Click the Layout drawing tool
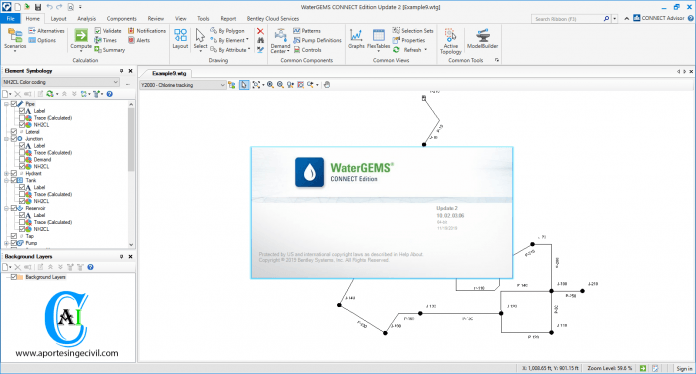The width and height of the screenshot is (696, 374). [x=180, y=39]
